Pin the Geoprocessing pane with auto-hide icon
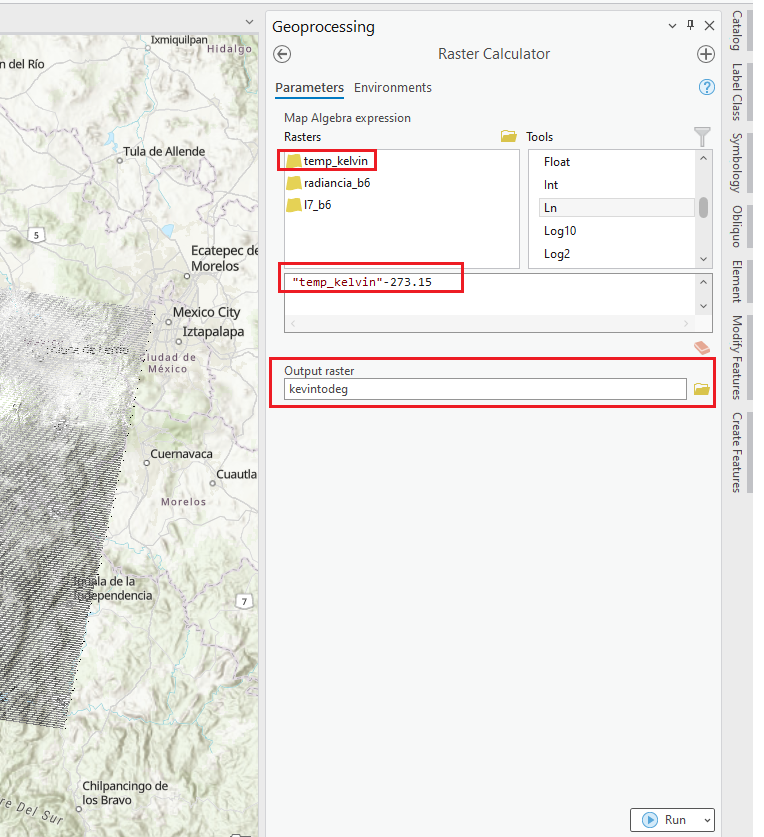The height and width of the screenshot is (837, 764). (x=690, y=26)
